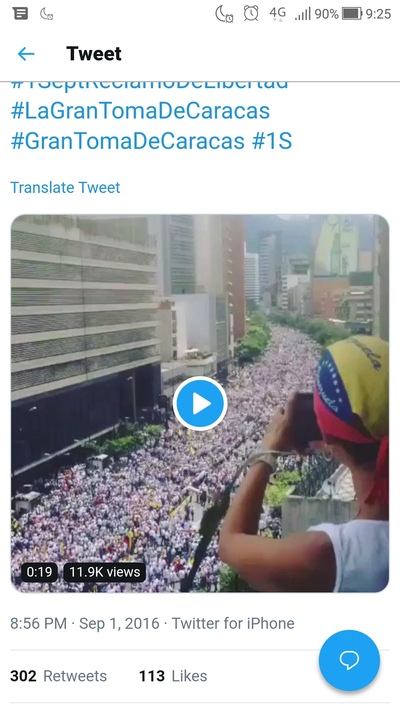Viewport: 400px width, 711px height.
Task: Tap the battery icon in status bar
Action: [x=352, y=14]
